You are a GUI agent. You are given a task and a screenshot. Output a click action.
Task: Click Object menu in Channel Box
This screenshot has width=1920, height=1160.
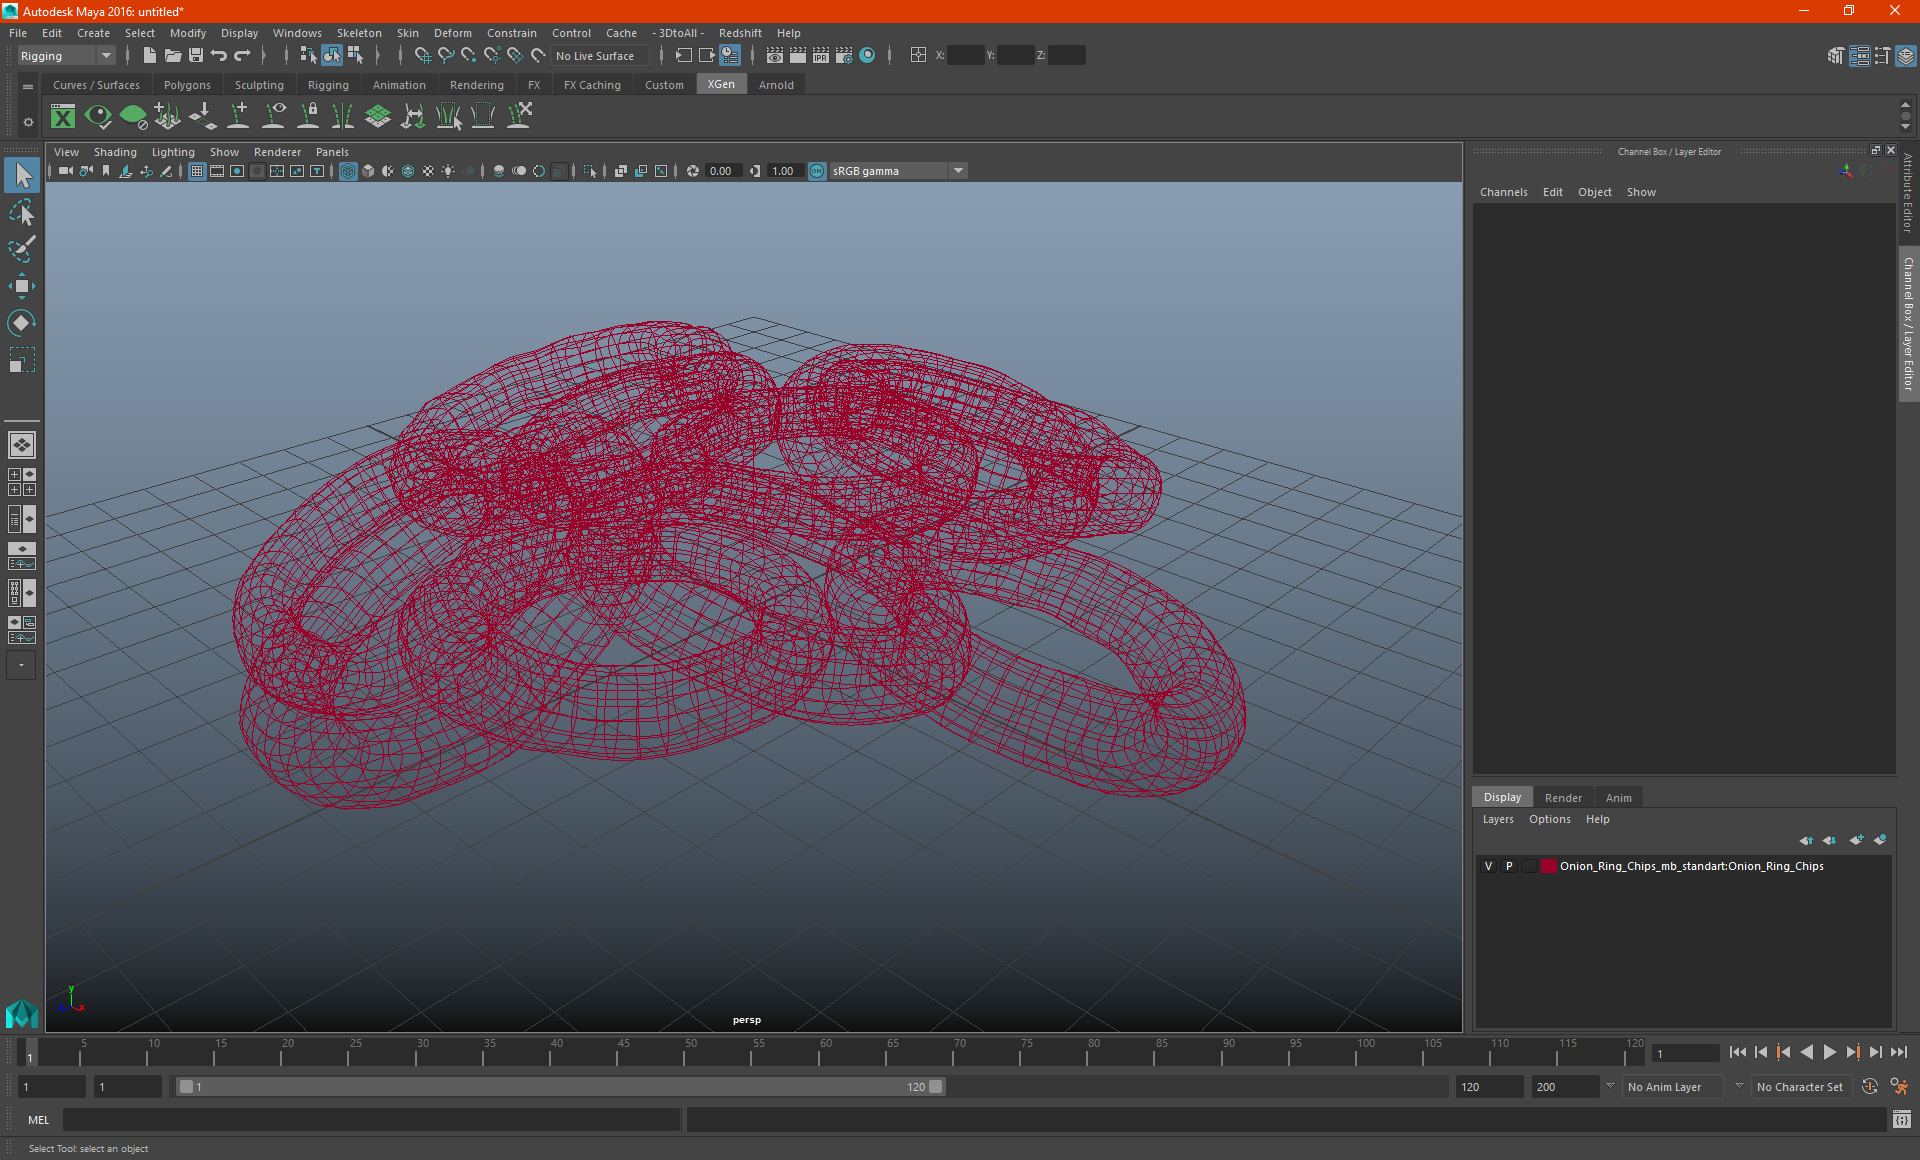pyautogui.click(x=1594, y=192)
